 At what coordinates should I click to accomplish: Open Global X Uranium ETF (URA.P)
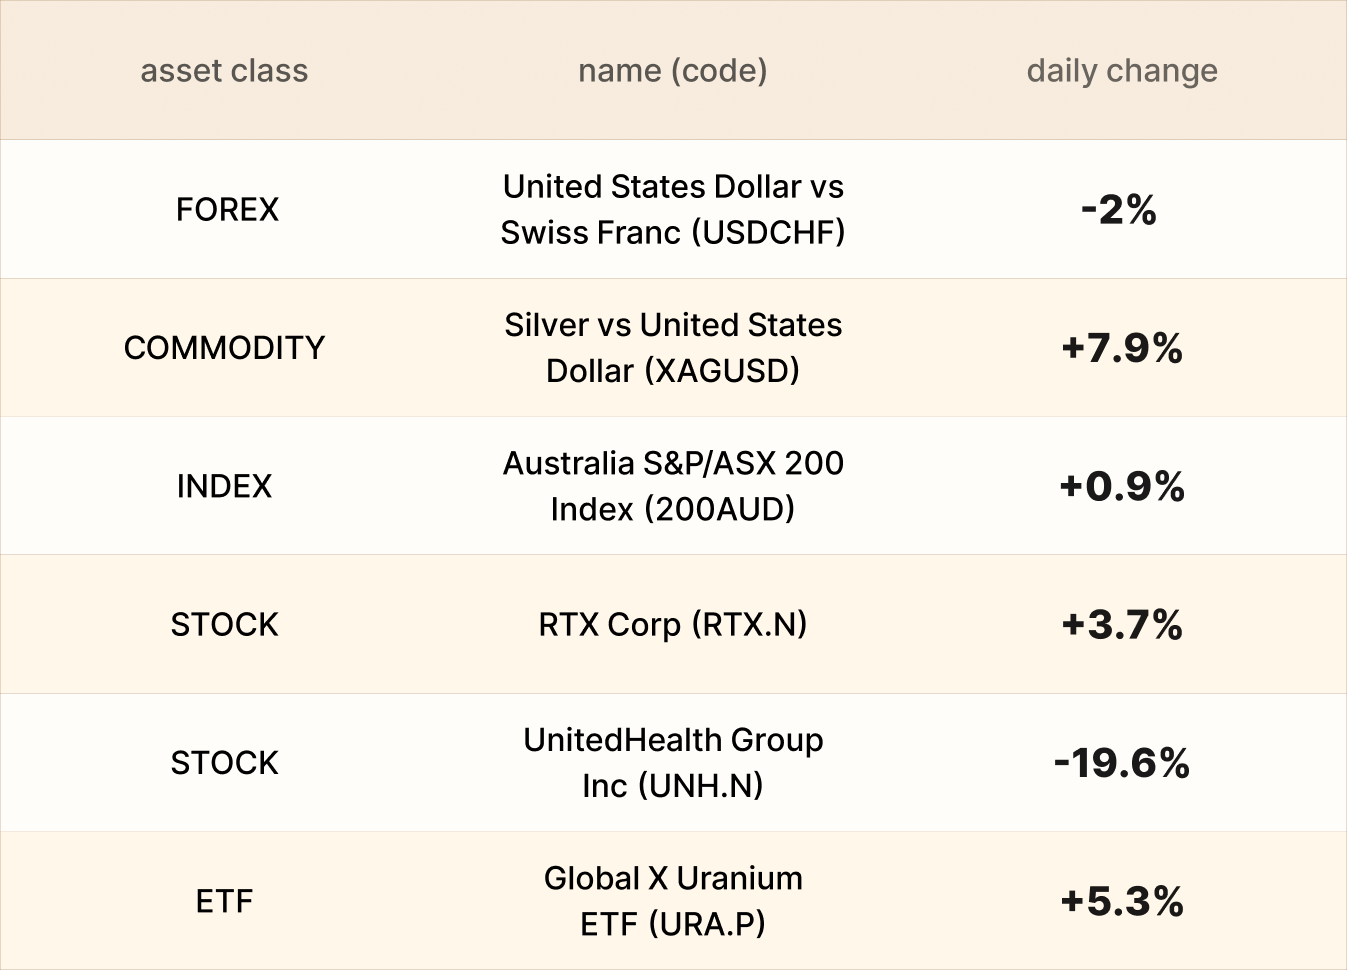[672, 901]
